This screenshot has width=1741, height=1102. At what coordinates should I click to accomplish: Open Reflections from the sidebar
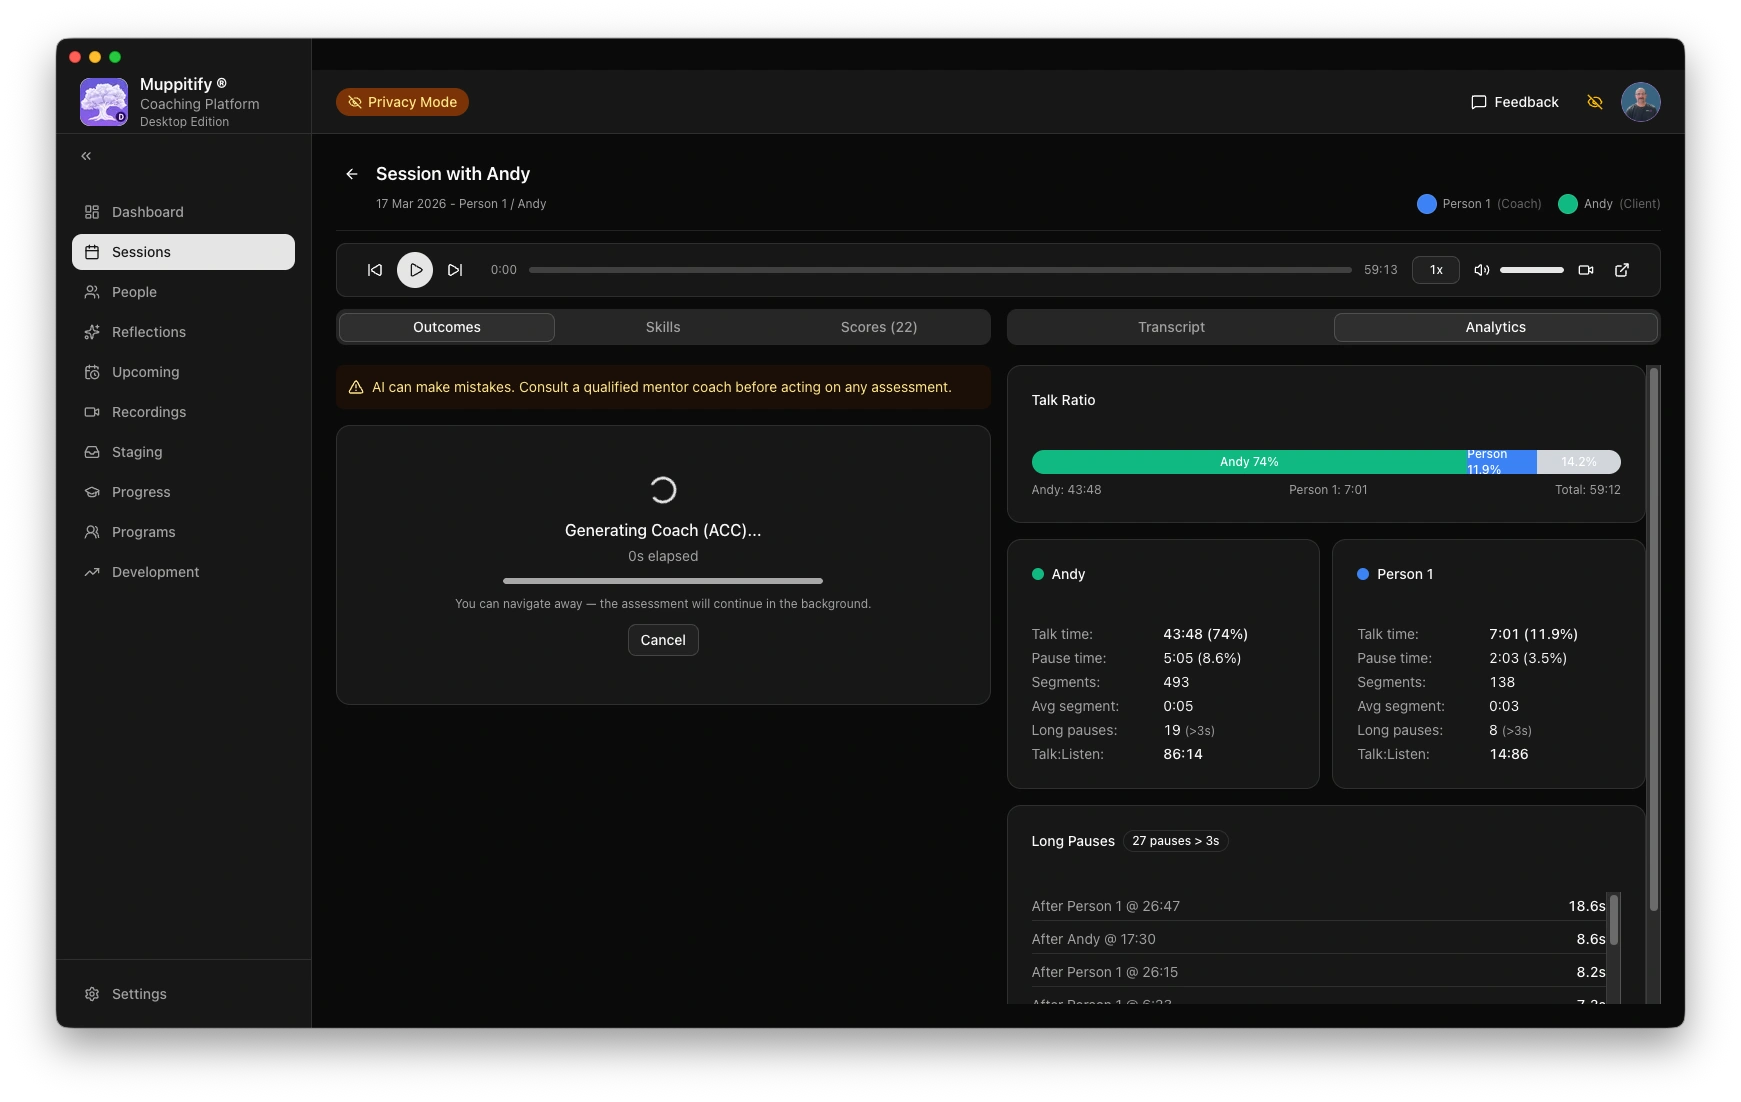pyautogui.click(x=149, y=332)
